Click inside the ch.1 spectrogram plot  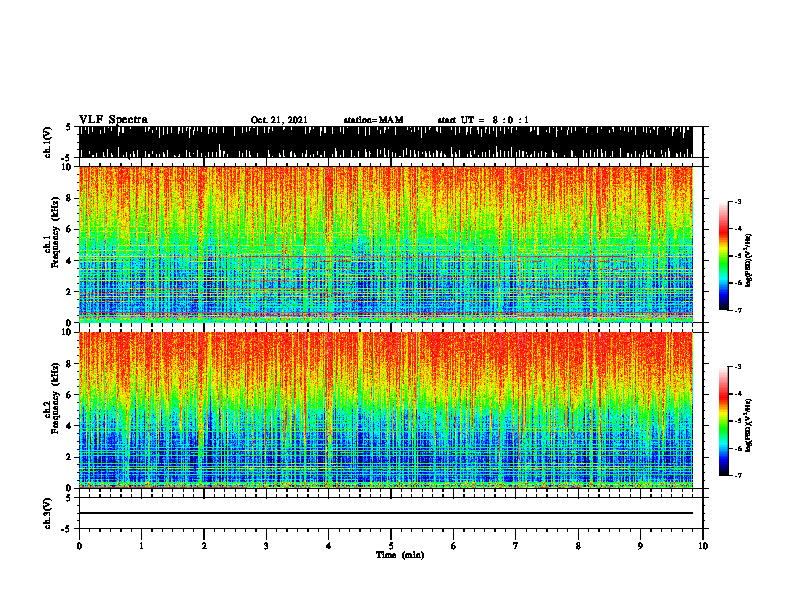pyautogui.click(x=386, y=244)
